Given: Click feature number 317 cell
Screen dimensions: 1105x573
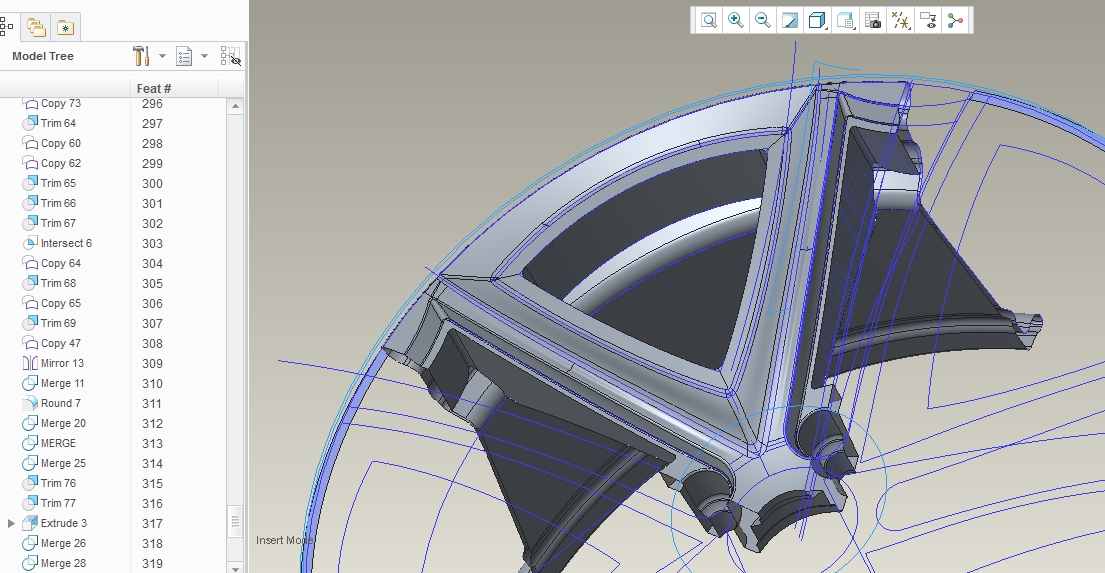Looking at the screenshot, I should tap(152, 523).
